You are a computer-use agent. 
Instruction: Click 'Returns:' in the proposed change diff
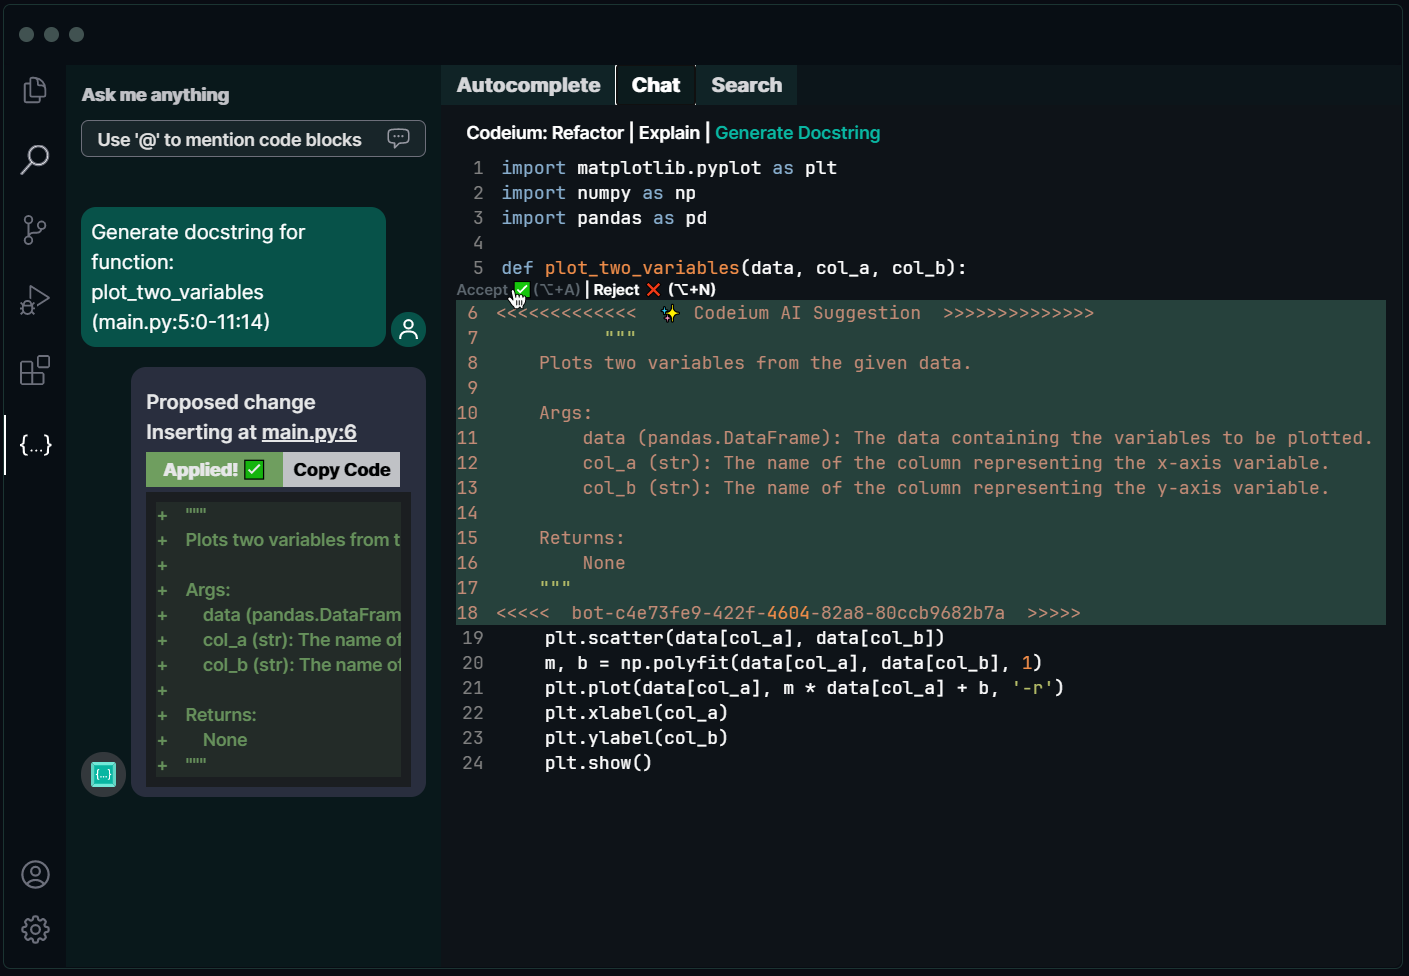tap(221, 715)
